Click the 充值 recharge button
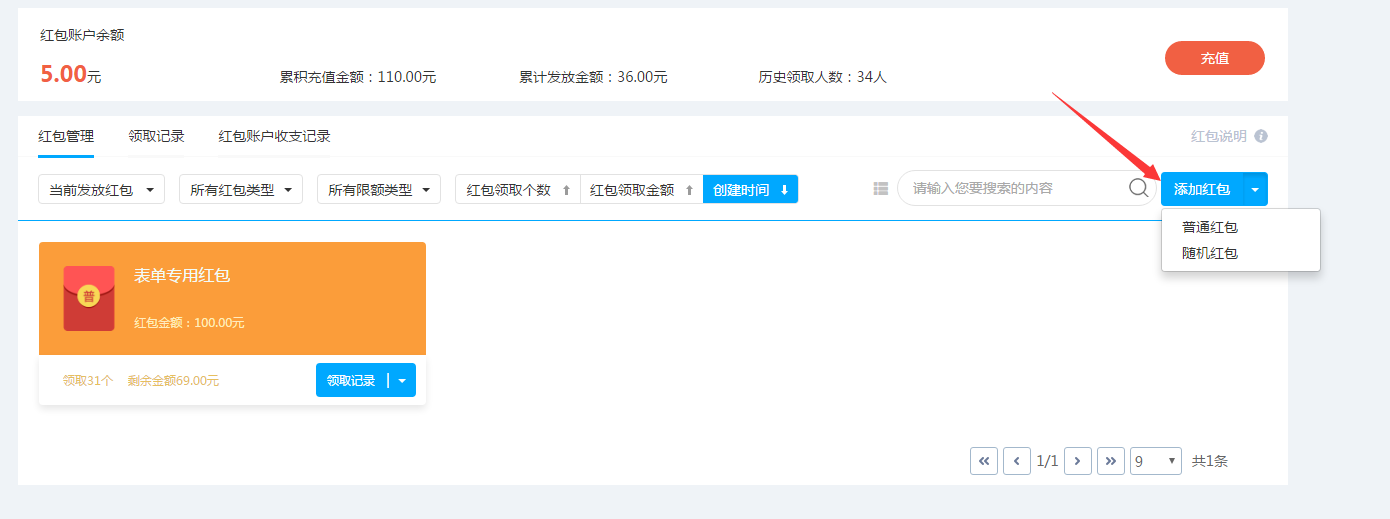 [1214, 58]
